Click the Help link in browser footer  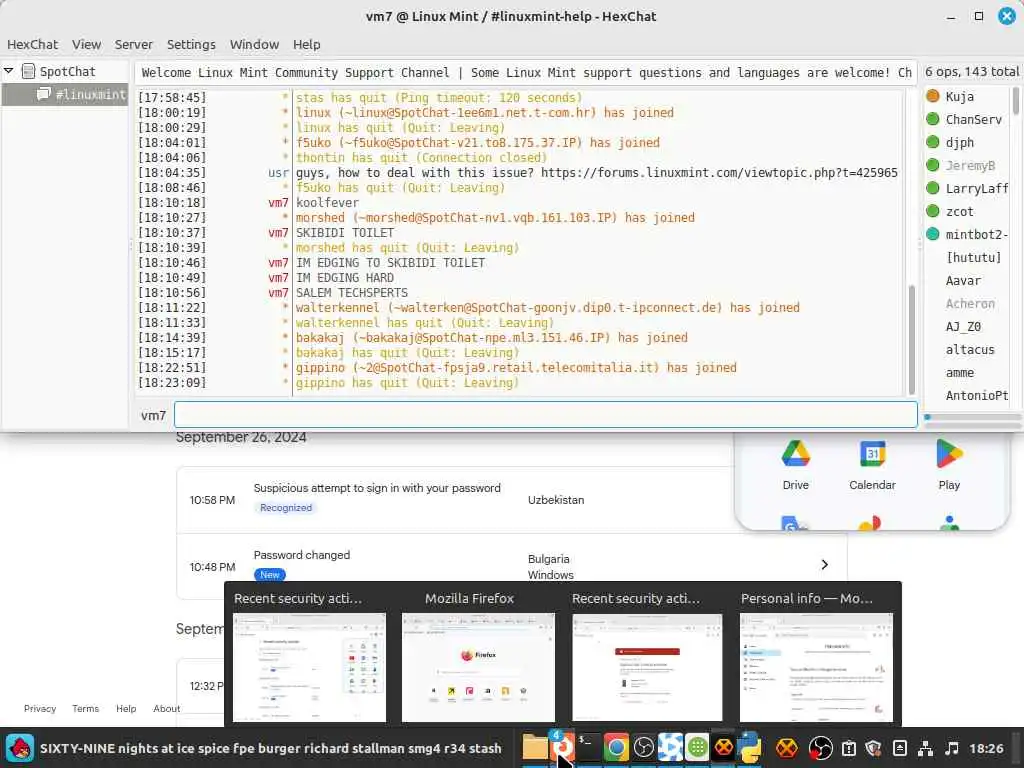126,709
